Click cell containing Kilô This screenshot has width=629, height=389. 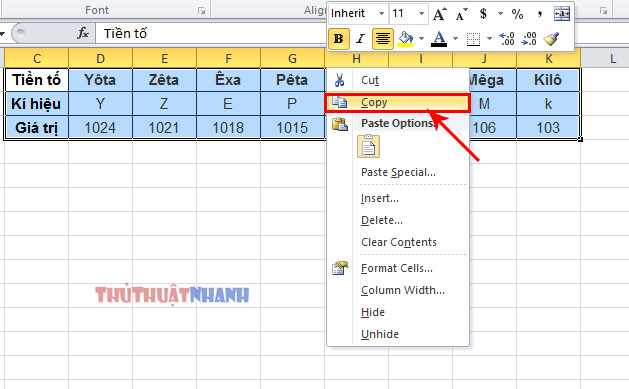click(548, 80)
